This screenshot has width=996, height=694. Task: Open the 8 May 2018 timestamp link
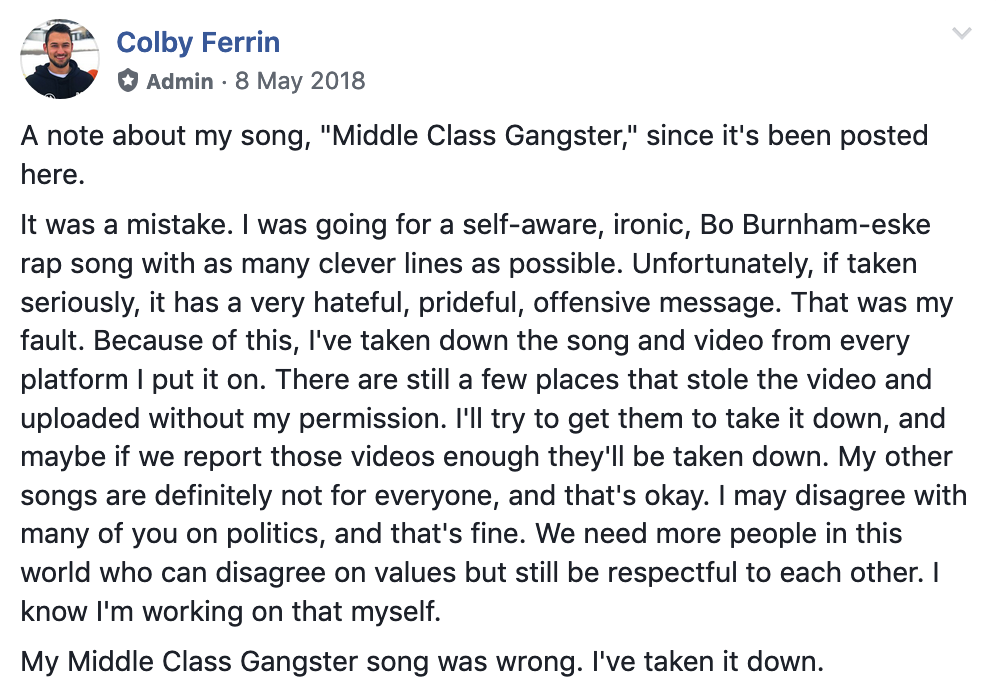click(x=300, y=81)
